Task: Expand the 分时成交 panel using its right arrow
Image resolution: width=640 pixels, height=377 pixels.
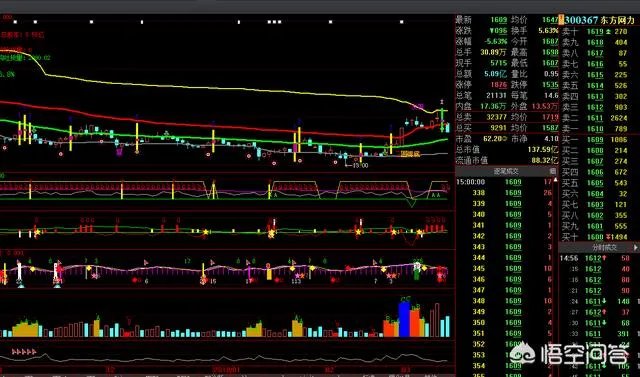Action: coord(636,247)
